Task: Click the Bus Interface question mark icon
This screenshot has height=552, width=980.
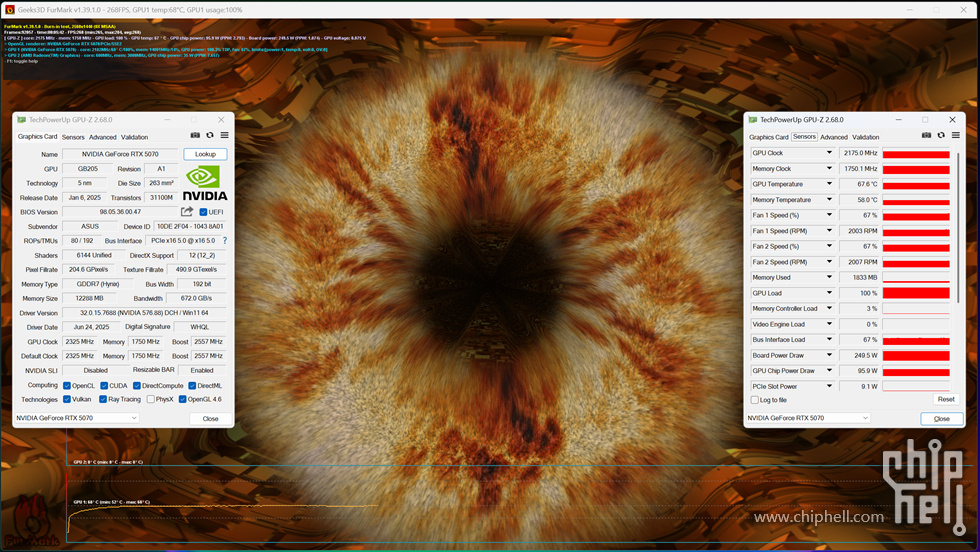Action: (x=225, y=241)
